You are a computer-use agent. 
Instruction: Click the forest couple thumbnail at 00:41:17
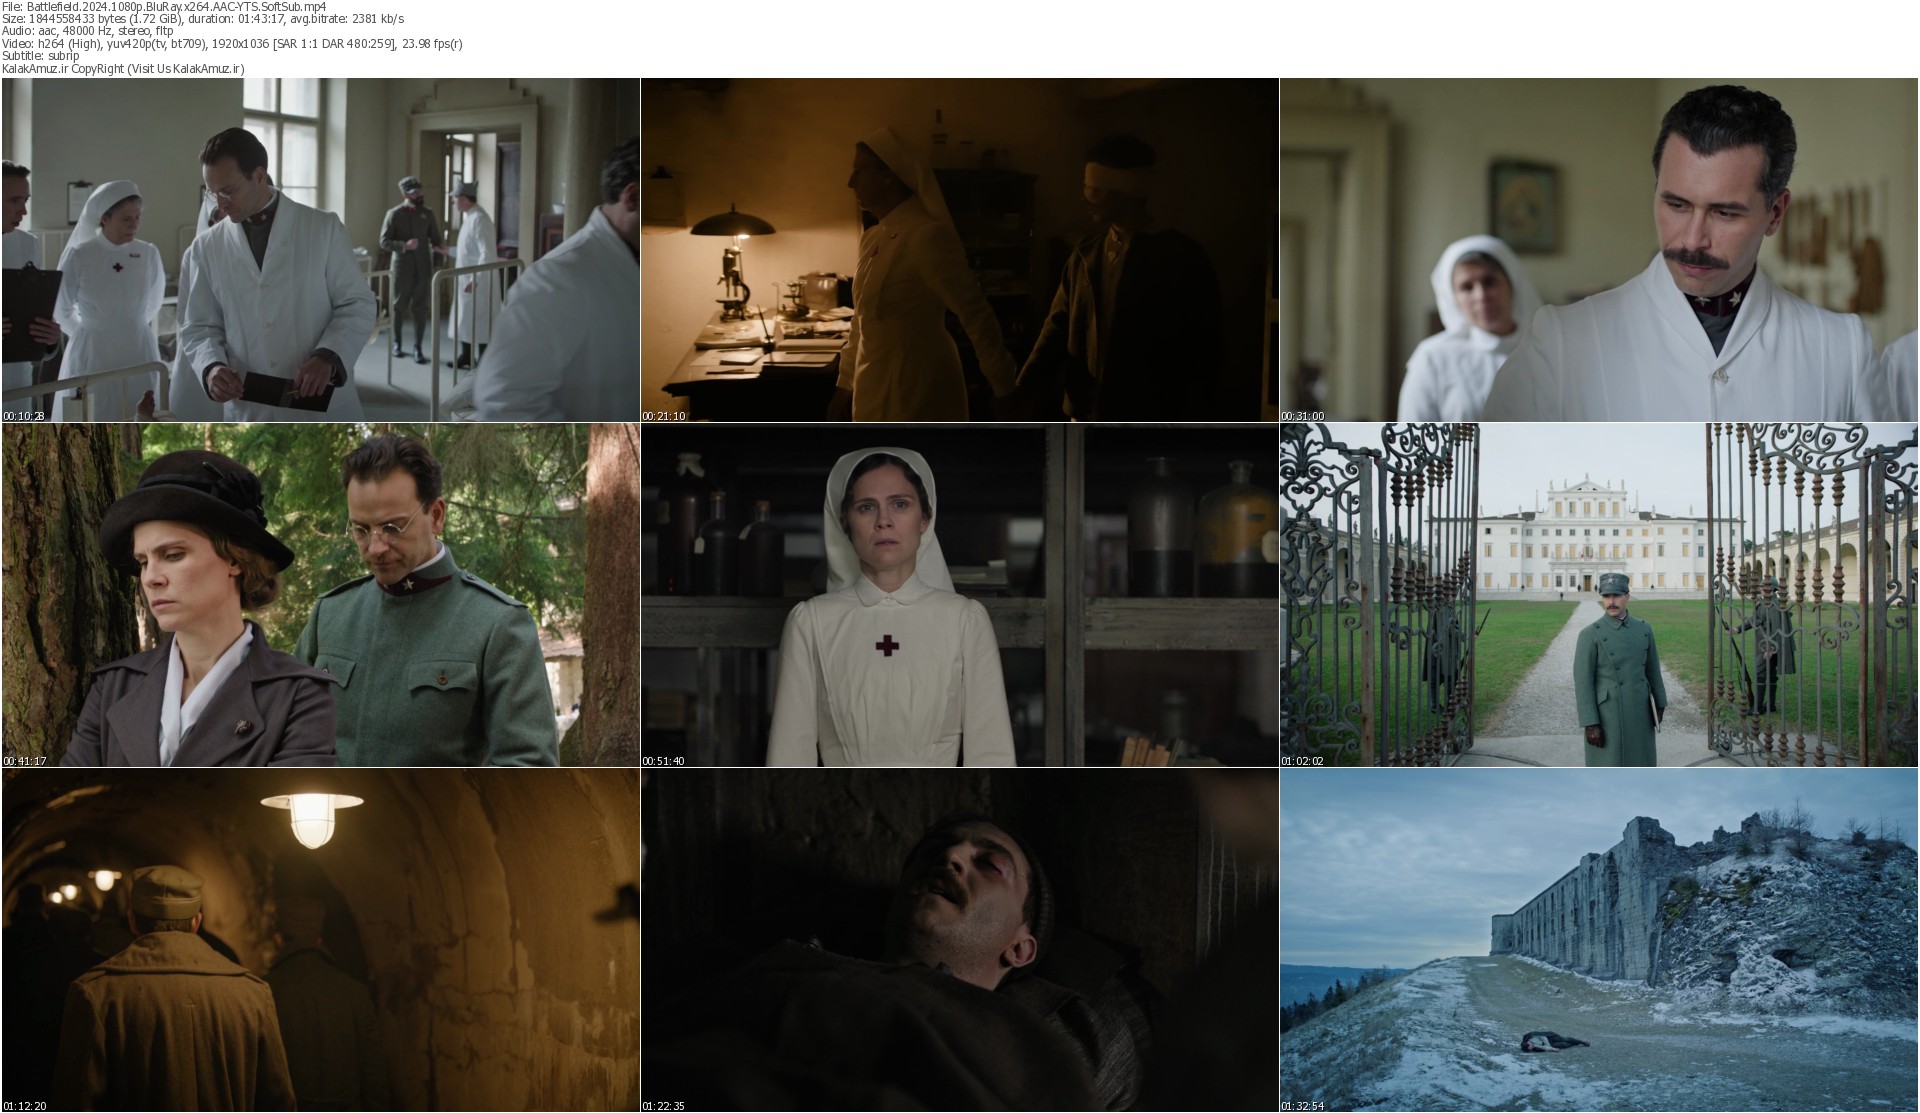320,595
